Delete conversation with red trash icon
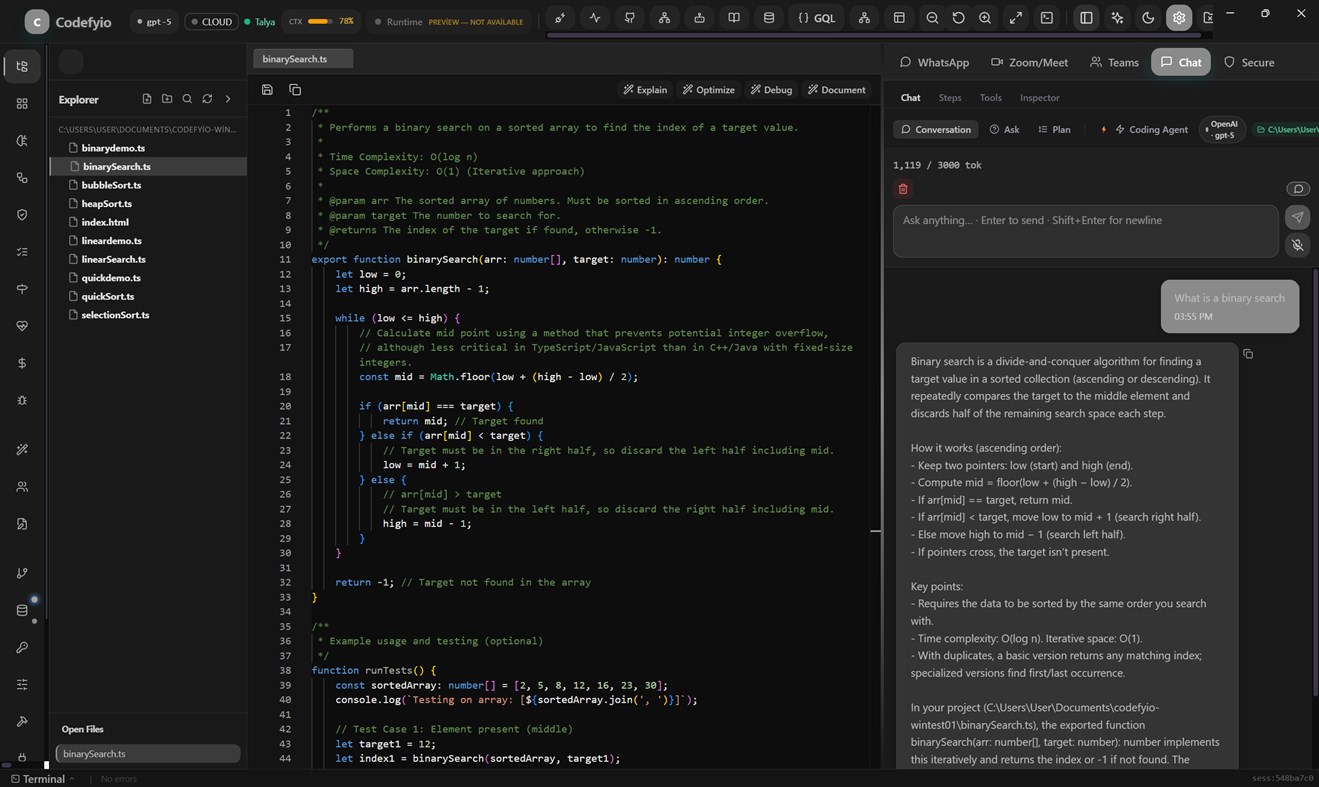The height and width of the screenshot is (787, 1319). tap(903, 189)
